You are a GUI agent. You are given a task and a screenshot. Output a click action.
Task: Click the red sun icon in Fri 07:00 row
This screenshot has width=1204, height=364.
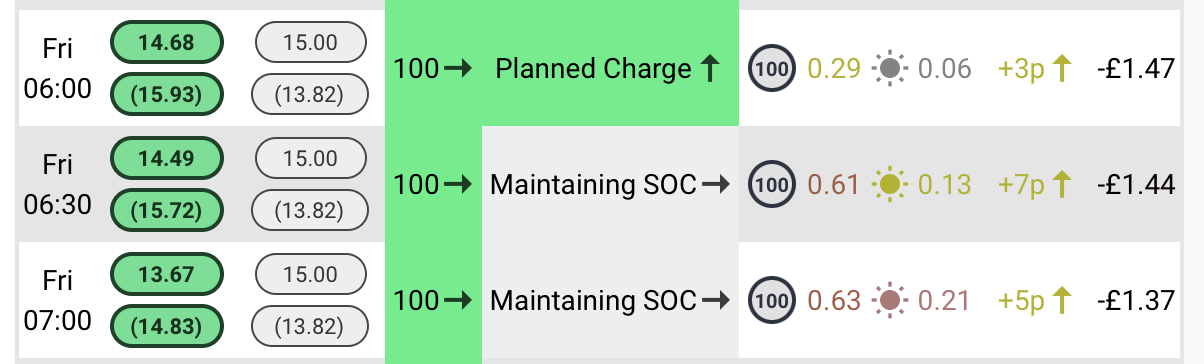click(889, 299)
